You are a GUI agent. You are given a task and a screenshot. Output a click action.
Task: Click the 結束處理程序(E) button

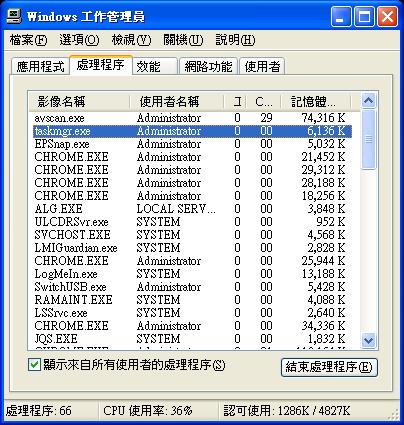(x=329, y=367)
